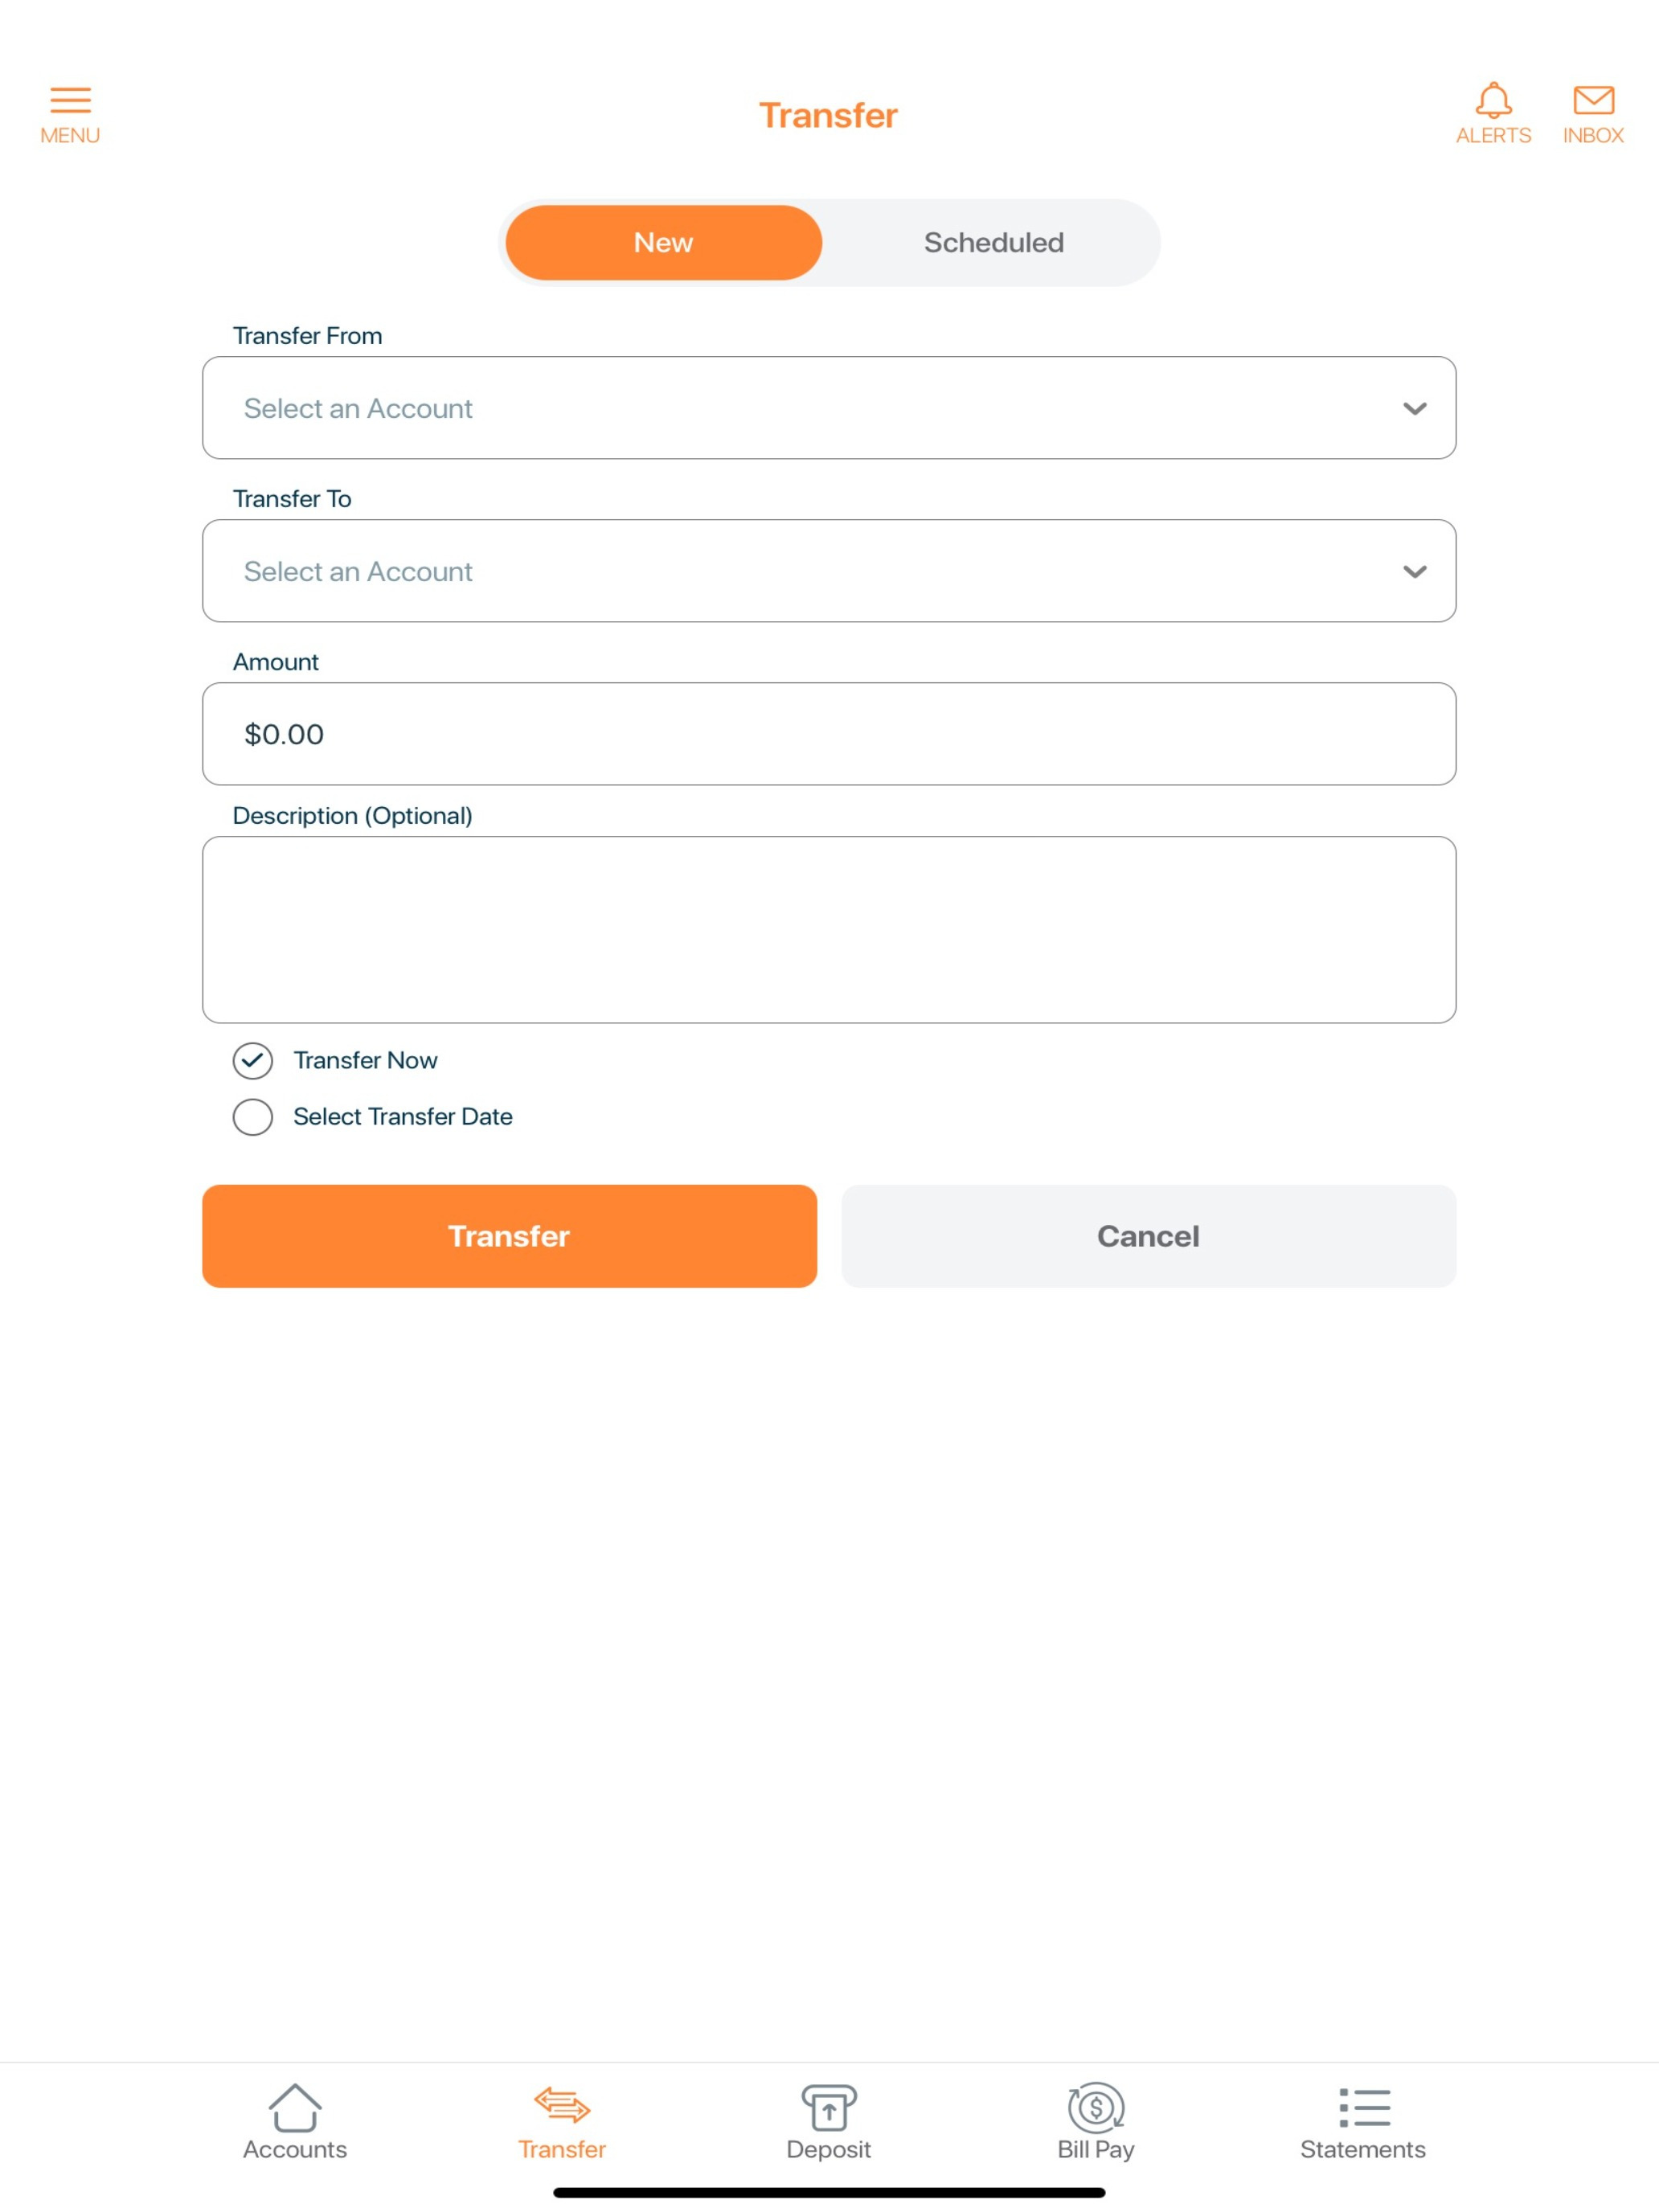Focus the Amount $0.00 field
This screenshot has width=1659, height=2212.
click(829, 734)
